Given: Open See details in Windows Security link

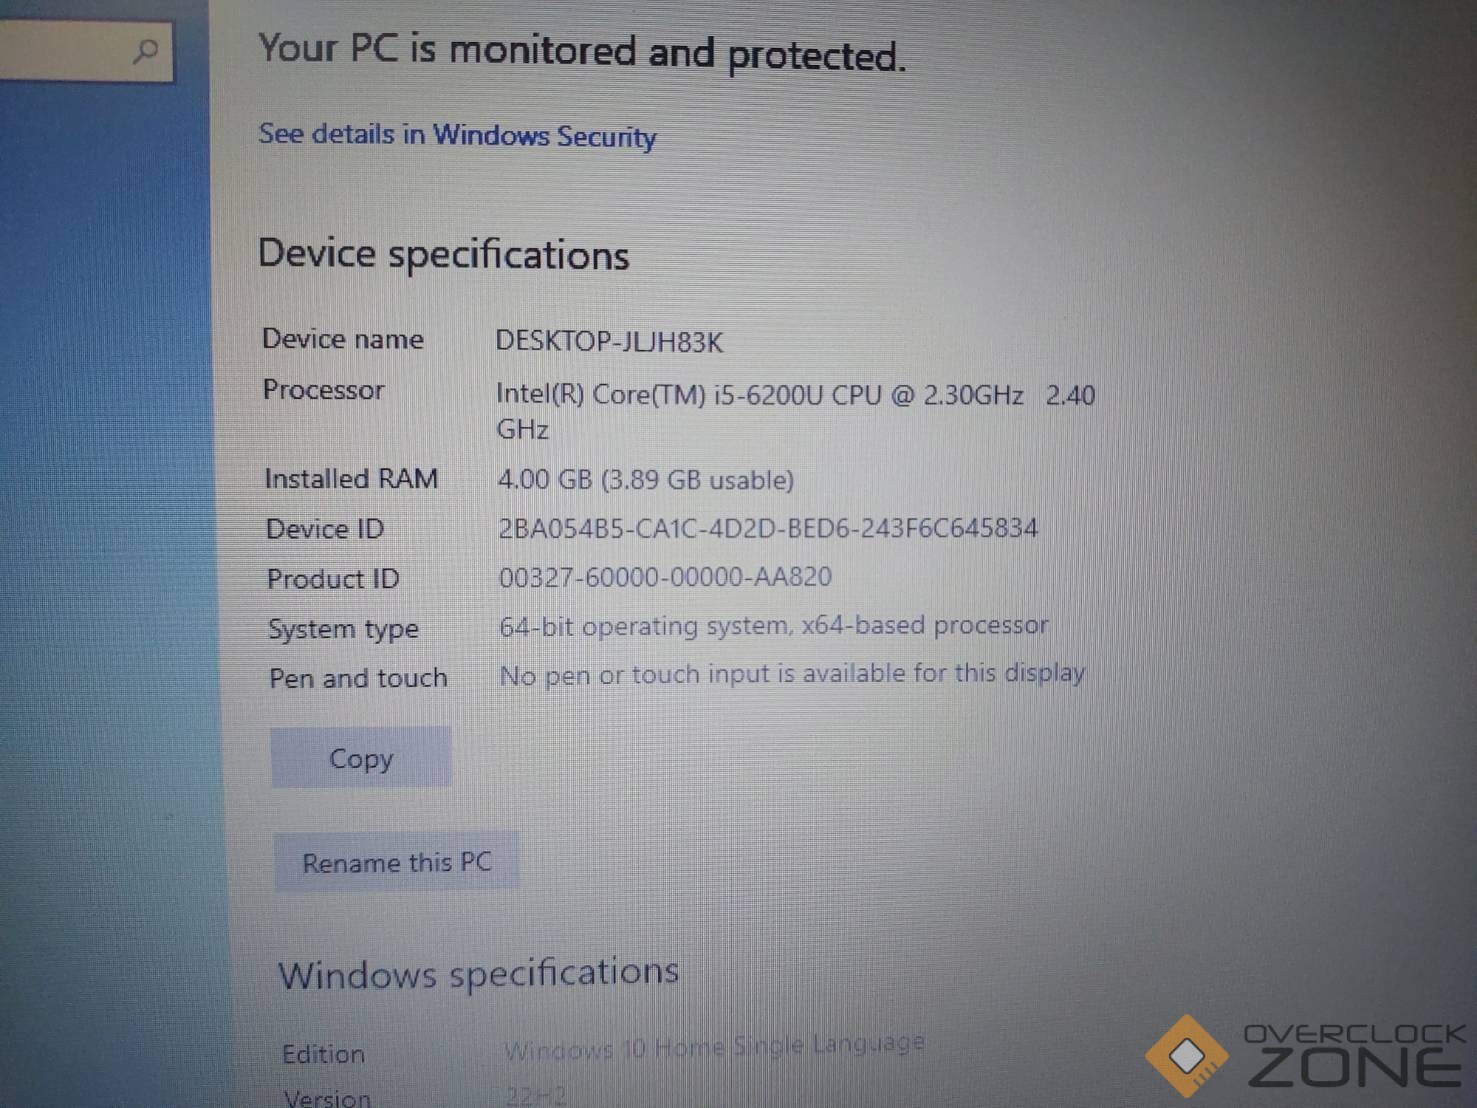Looking at the screenshot, I should tap(457, 135).
